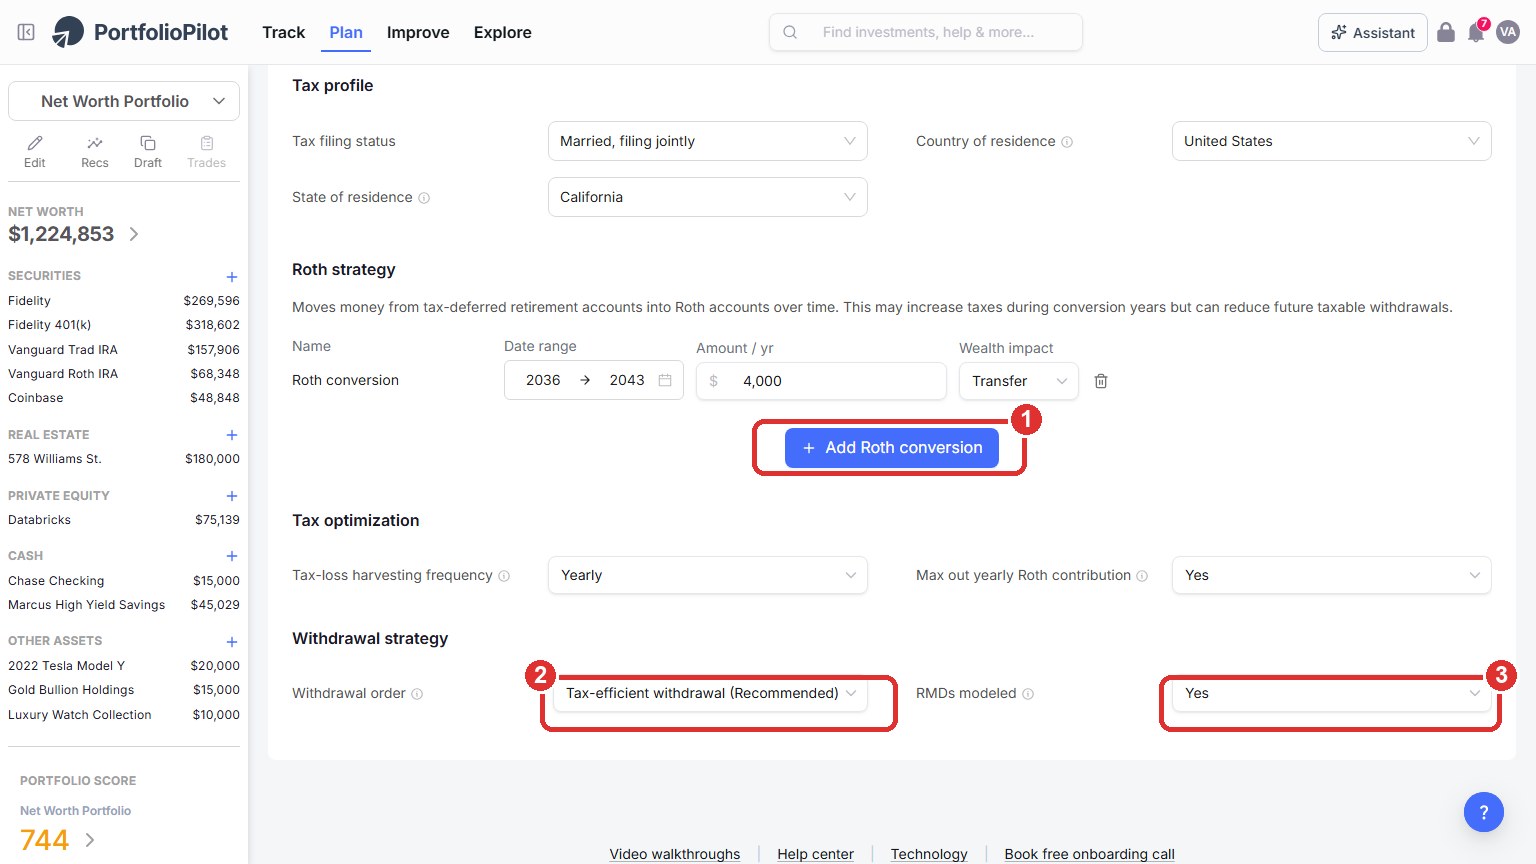Go to the Explore tab
The width and height of the screenshot is (1536, 864).
[x=503, y=32]
